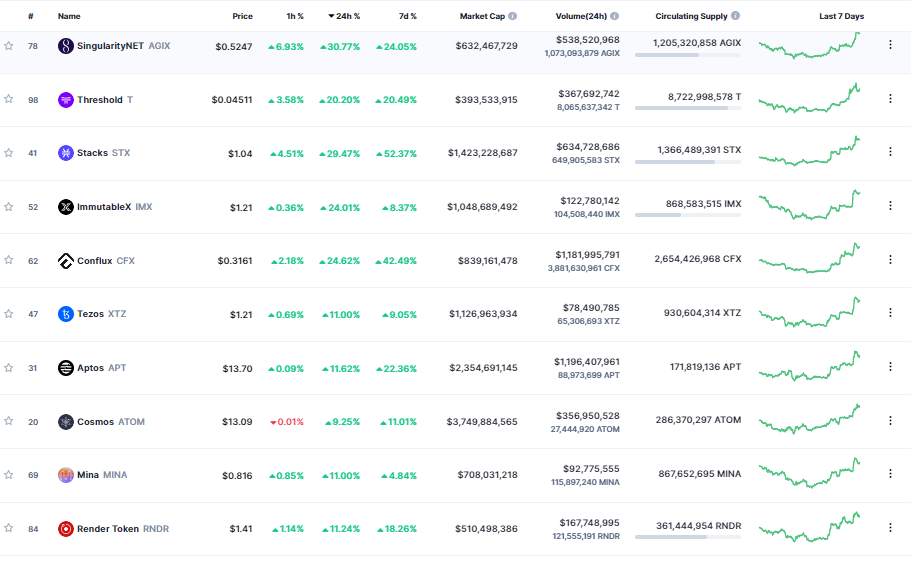Open SingularityNET AGIX coin page

click(123, 46)
